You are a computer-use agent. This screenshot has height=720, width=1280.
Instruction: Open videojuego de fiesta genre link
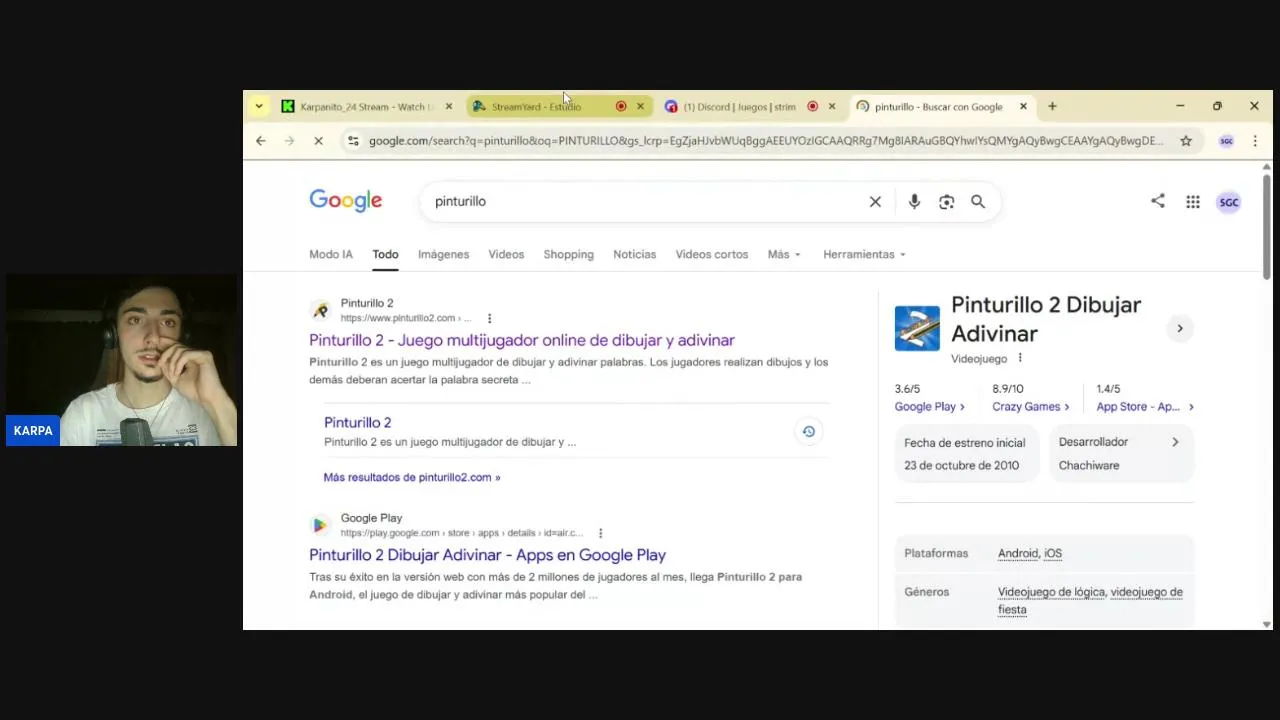1090,601
